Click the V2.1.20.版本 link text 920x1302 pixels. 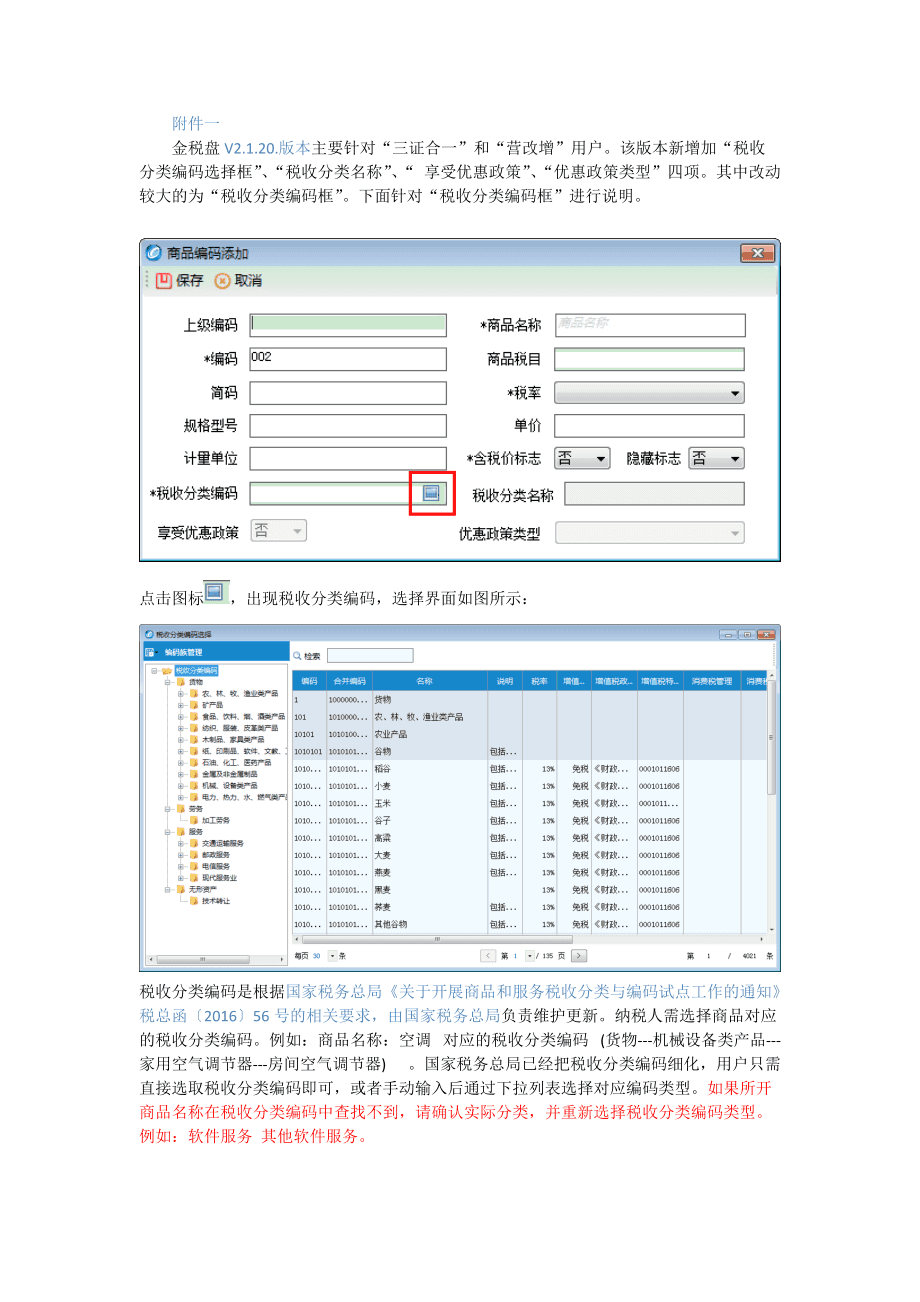(267, 147)
